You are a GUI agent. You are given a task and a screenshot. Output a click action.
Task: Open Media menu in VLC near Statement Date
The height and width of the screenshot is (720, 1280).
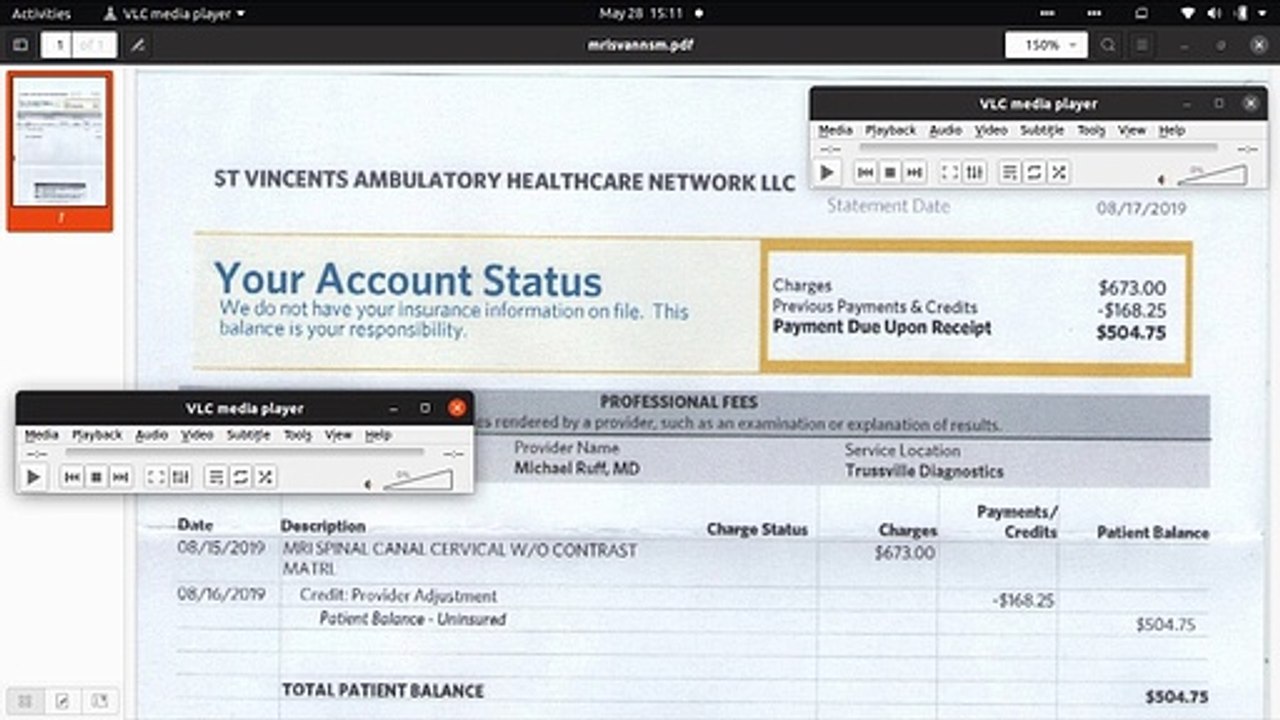click(835, 130)
